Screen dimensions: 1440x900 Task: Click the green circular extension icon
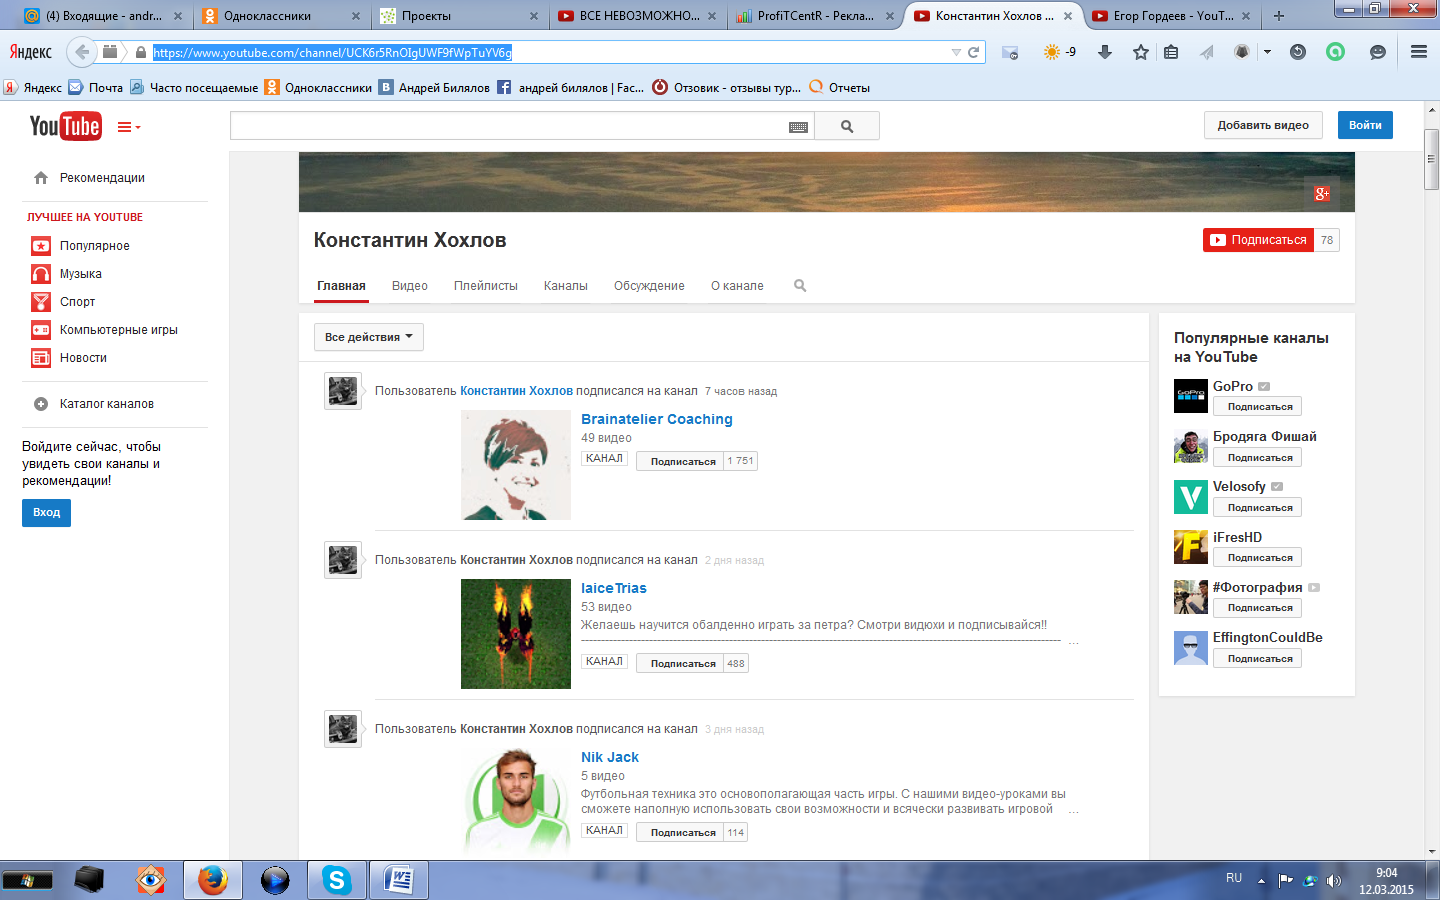point(1336,52)
